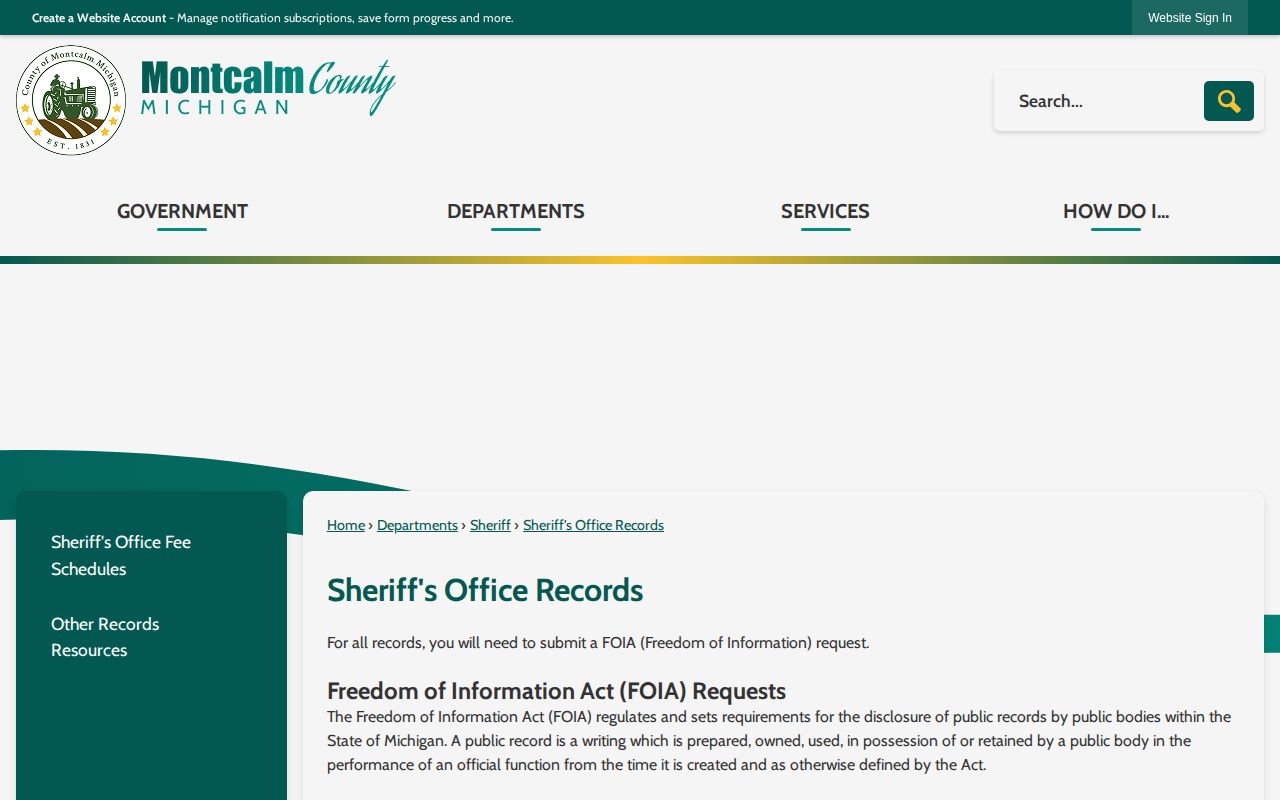This screenshot has height=800, width=1280.
Task: Open the How Do I... menu
Action: tap(1116, 211)
